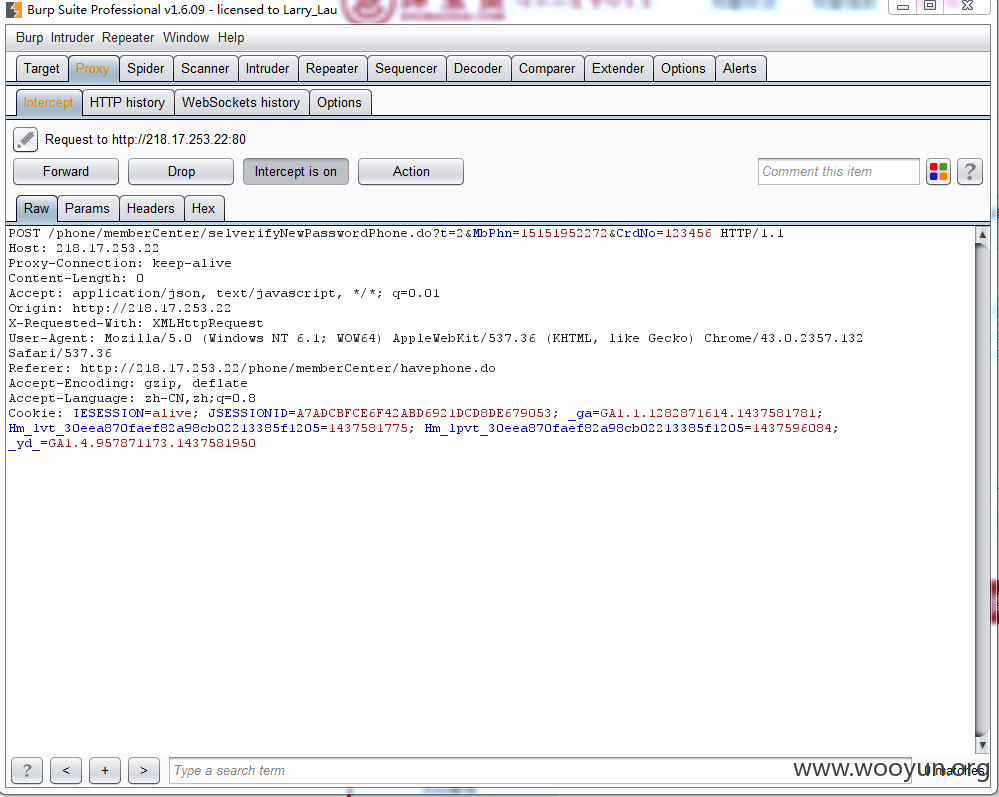The height and width of the screenshot is (797, 999).
Task: Switch to the Params view tab
Action: point(87,208)
